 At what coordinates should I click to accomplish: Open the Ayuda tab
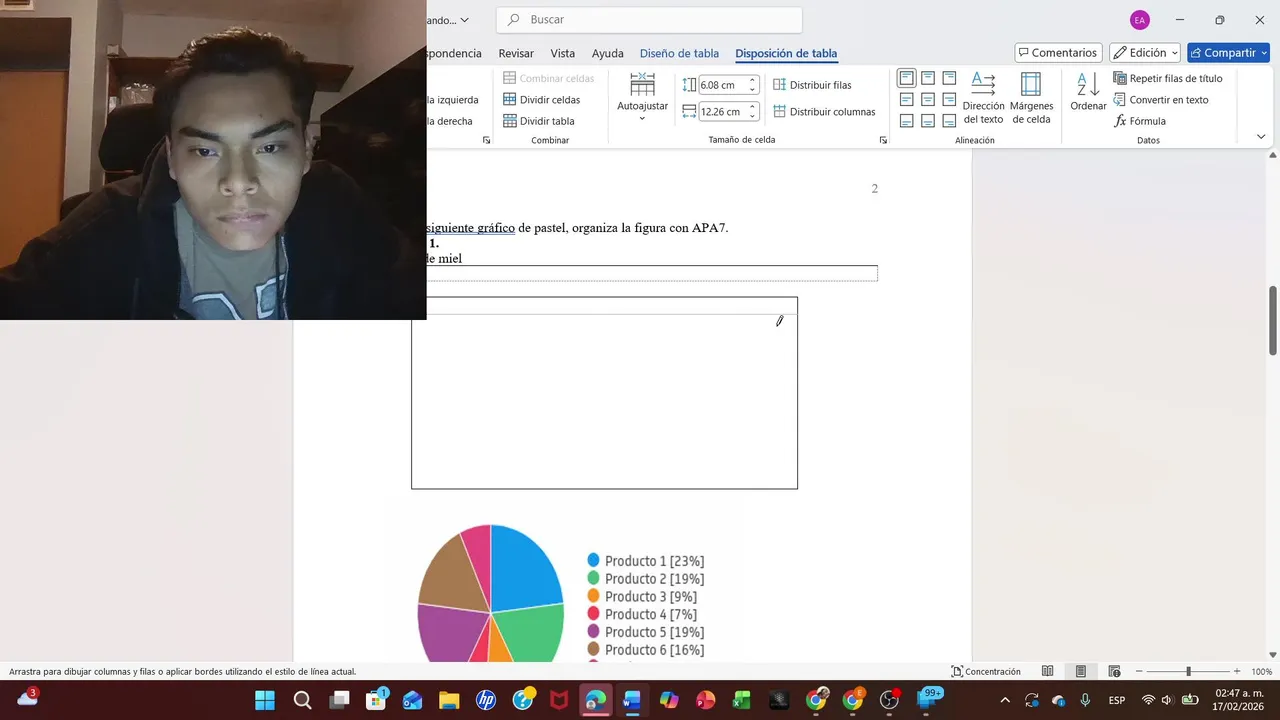[607, 53]
